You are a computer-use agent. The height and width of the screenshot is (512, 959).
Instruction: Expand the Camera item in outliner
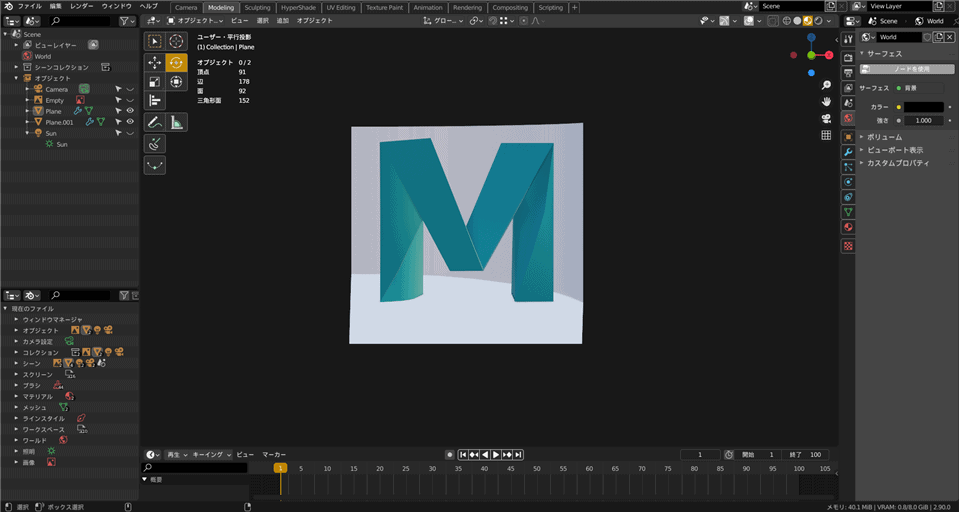pos(28,89)
